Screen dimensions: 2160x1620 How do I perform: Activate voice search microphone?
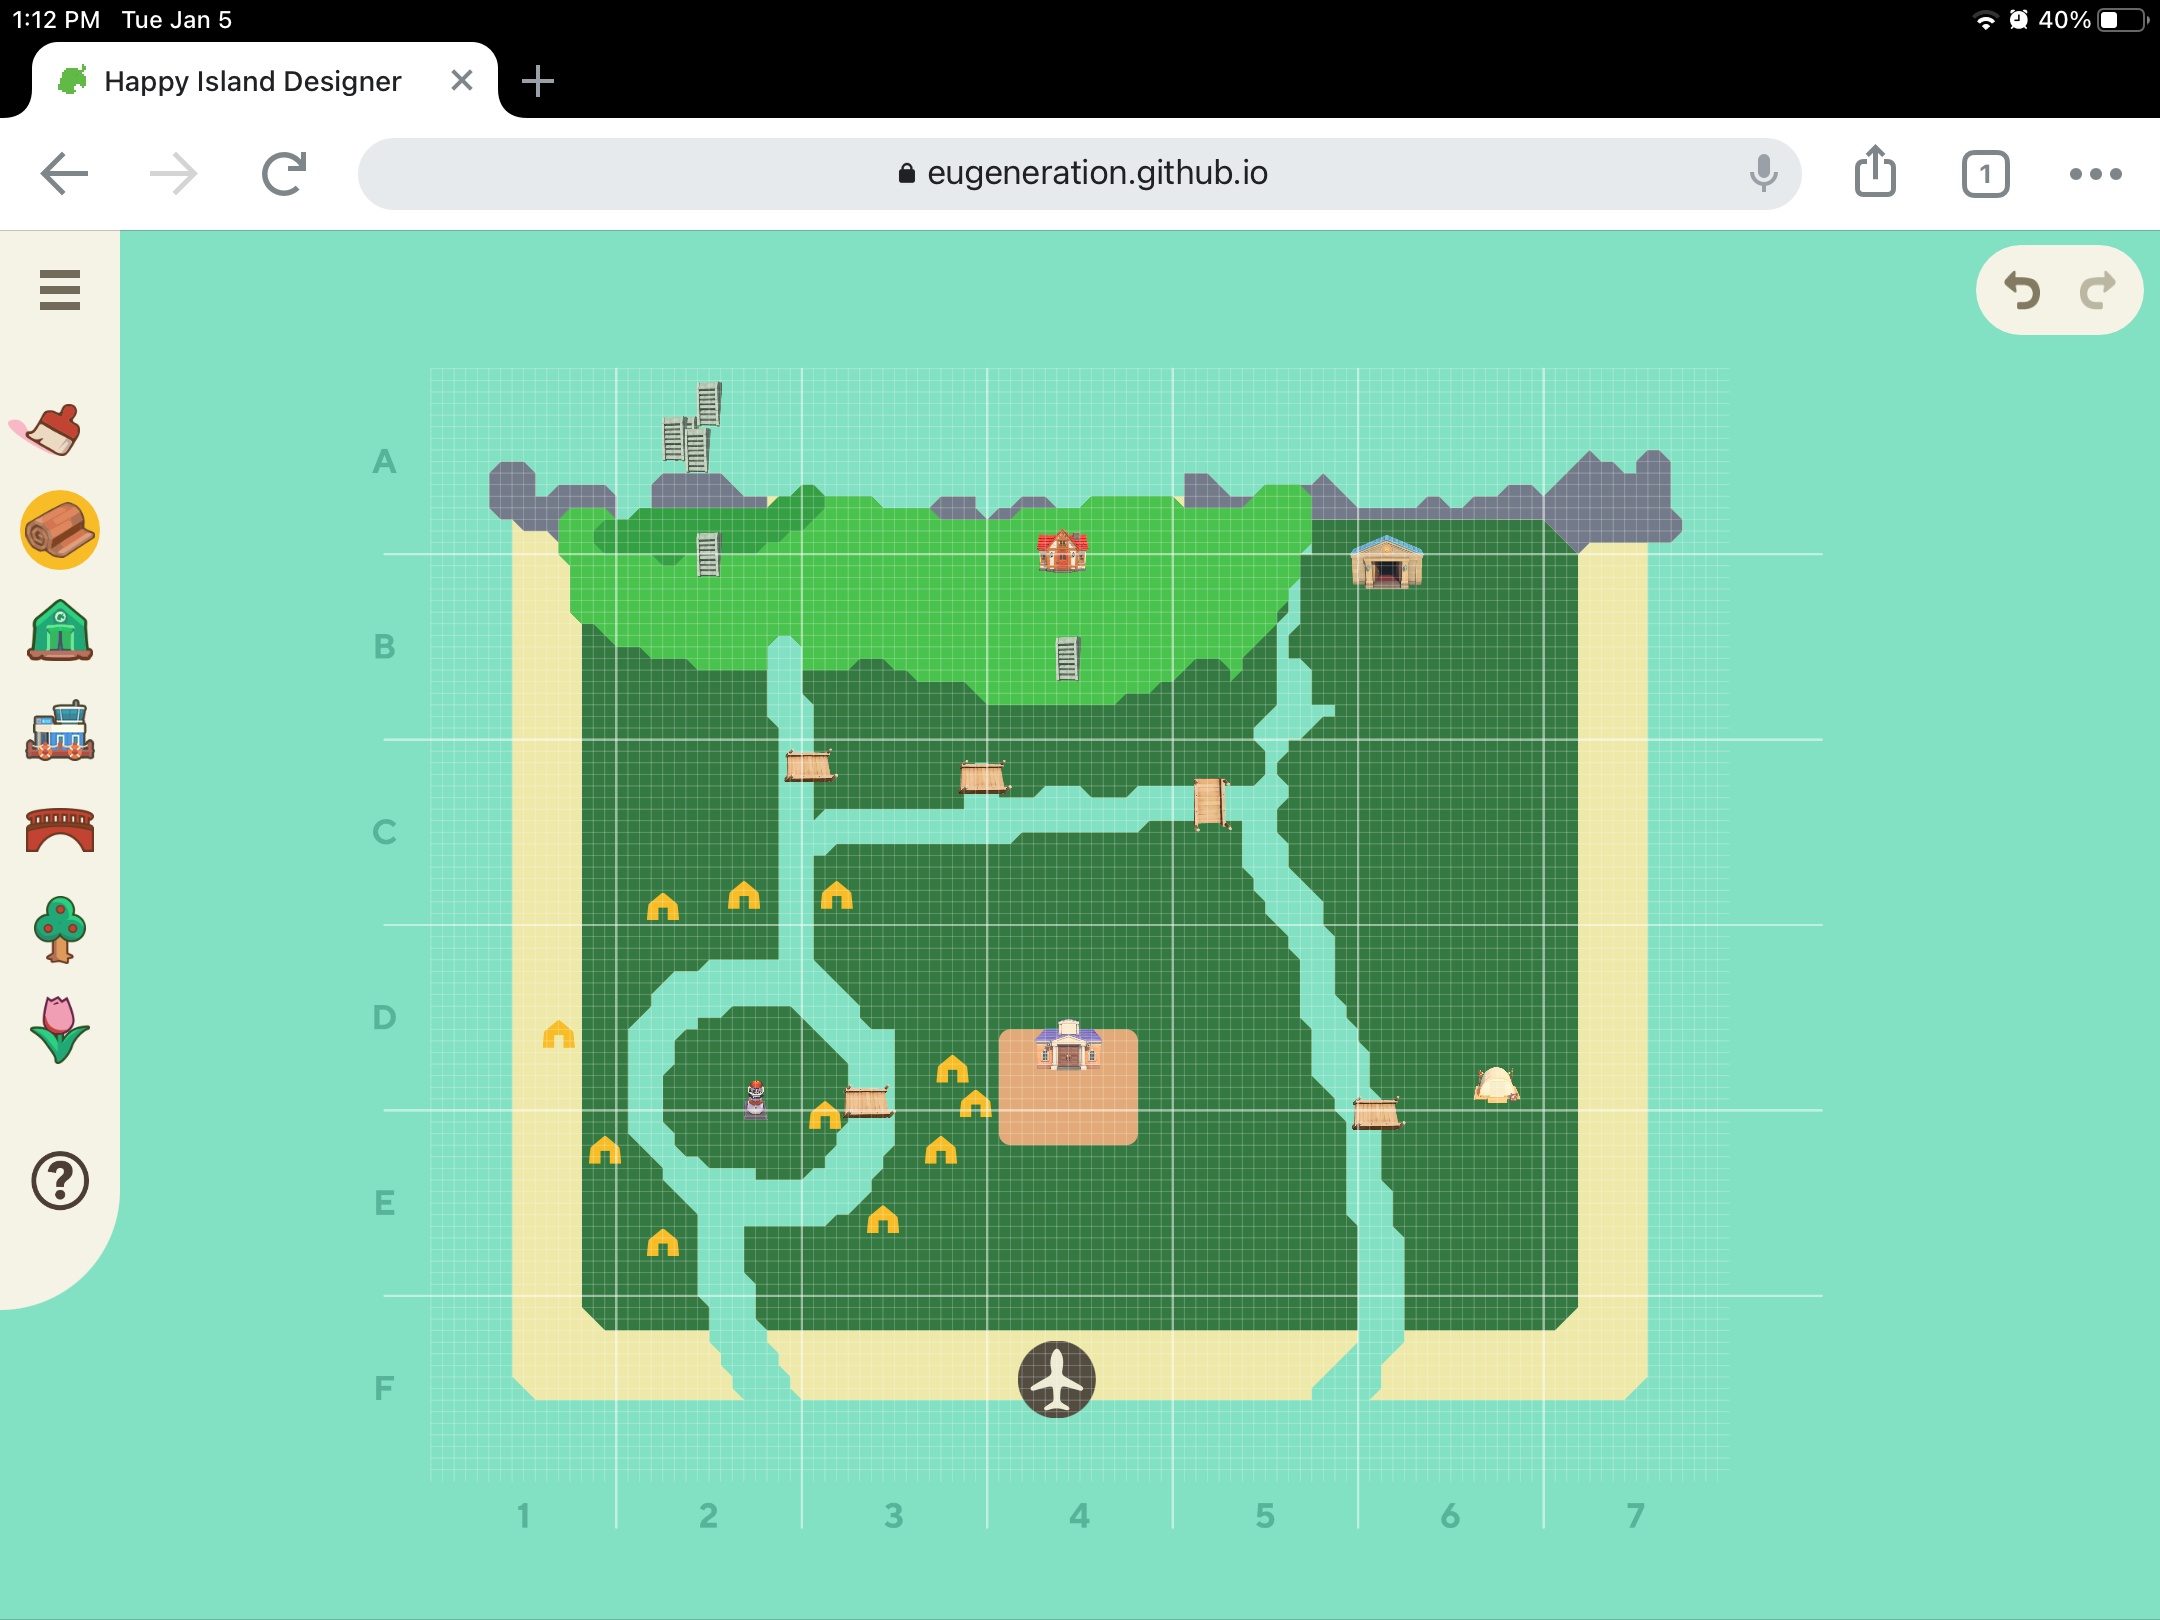(1764, 174)
